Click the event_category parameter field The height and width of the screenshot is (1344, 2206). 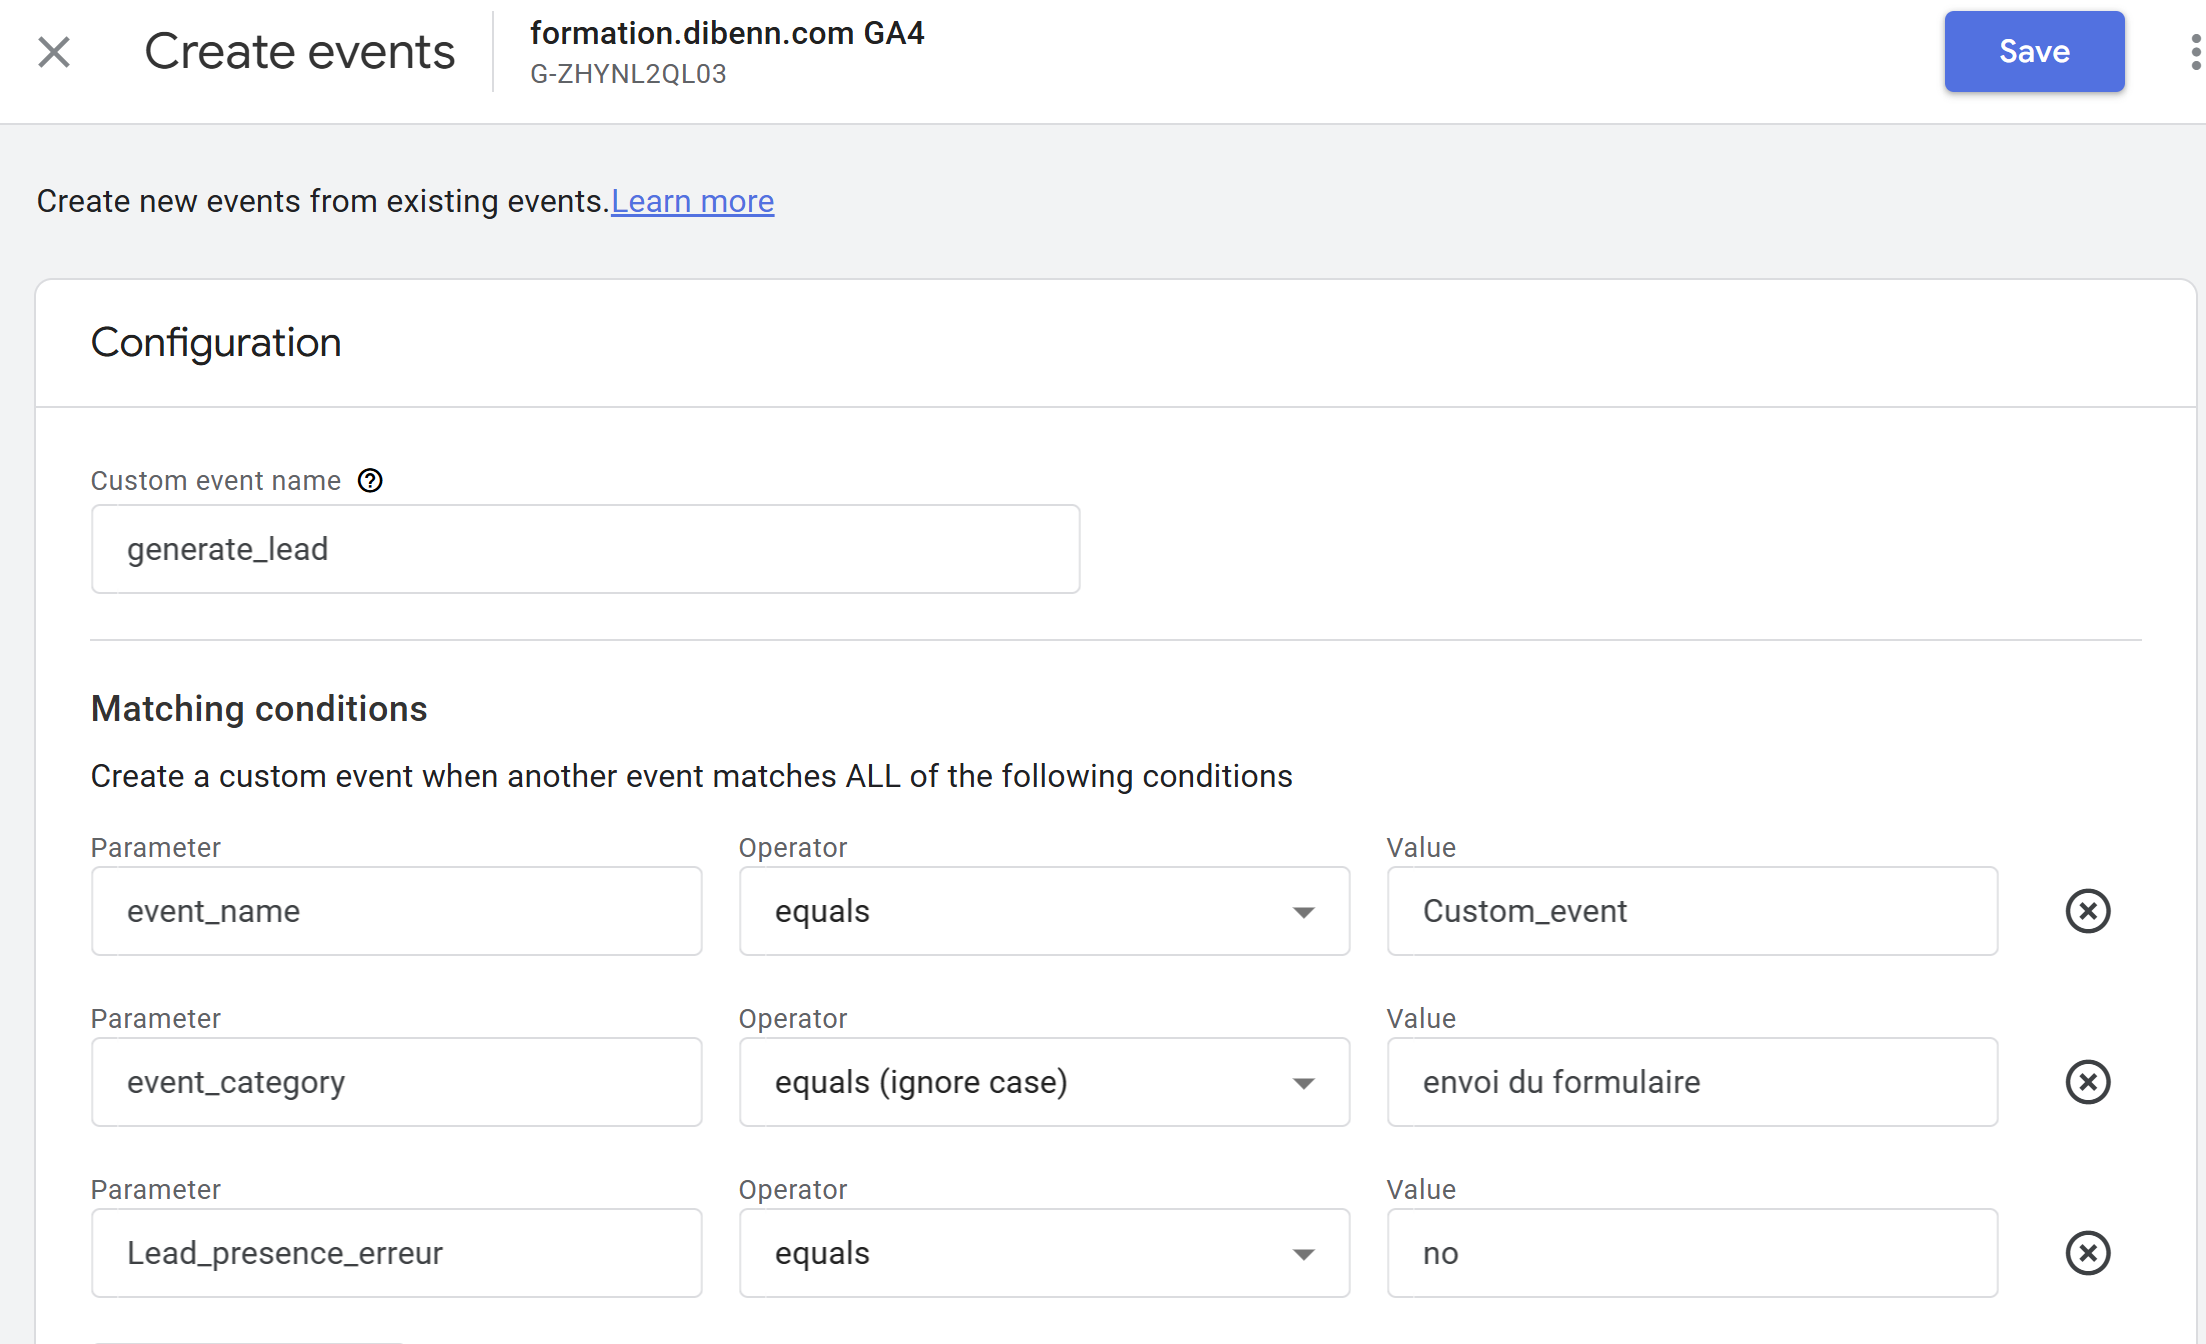pyautogui.click(x=396, y=1082)
